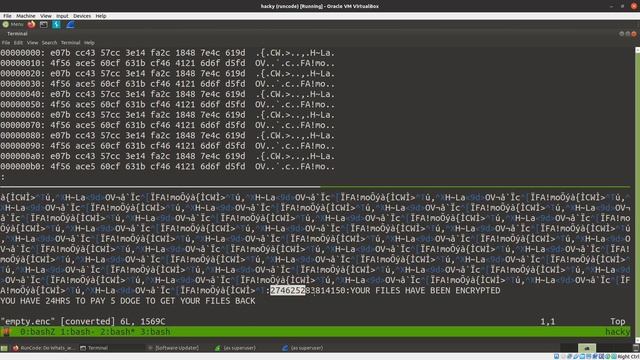Click the guest panel's far-right end icon
Screen dimensions: 640x360
636,348
